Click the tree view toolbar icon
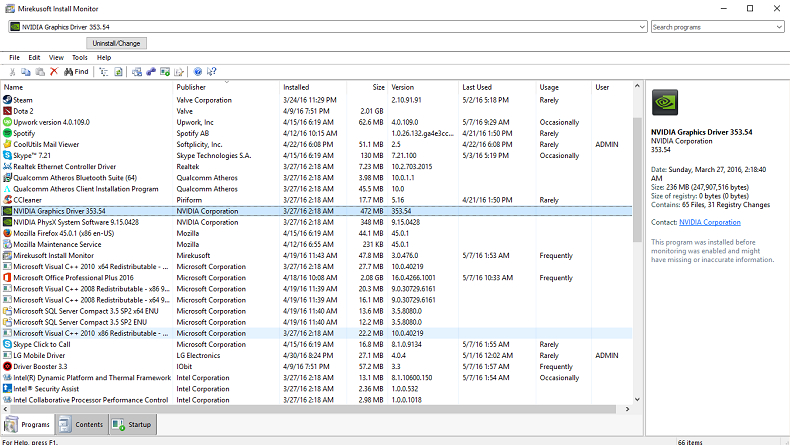The width and height of the screenshot is (790, 445). pyautogui.click(x=104, y=72)
